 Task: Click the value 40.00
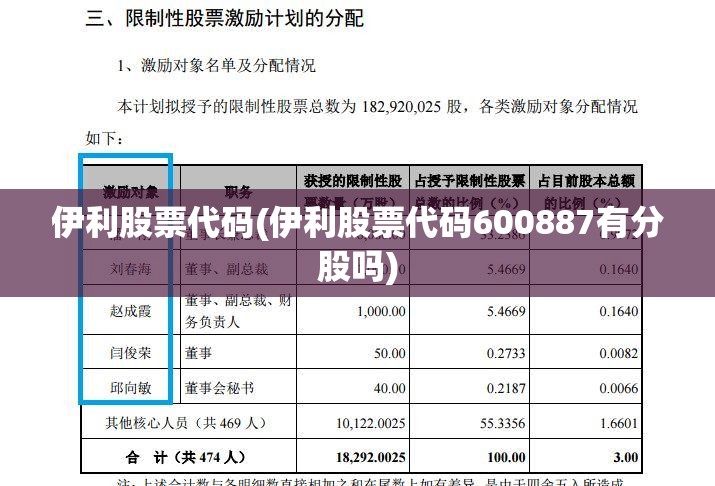390,388
